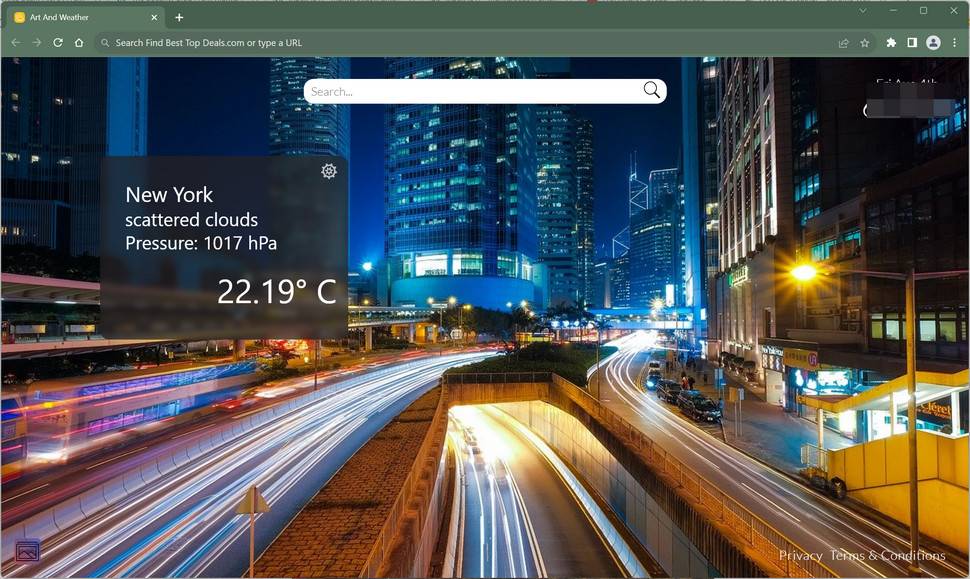Go back with the browser back arrow
Viewport: 970px width, 579px height.
pos(16,43)
